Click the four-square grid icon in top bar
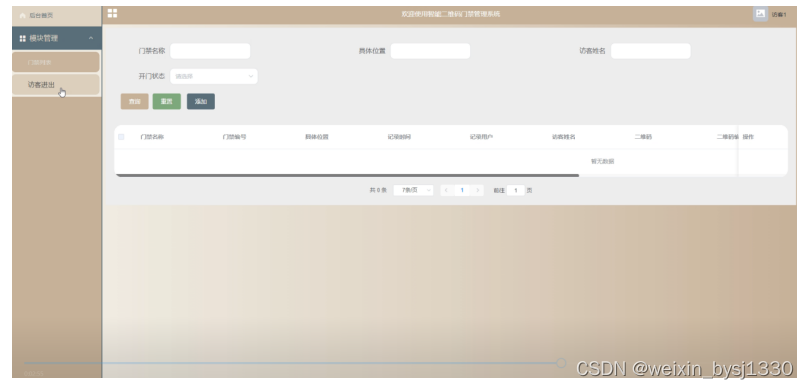Image resolution: width=809 pixels, height=389 pixels. [112, 13]
